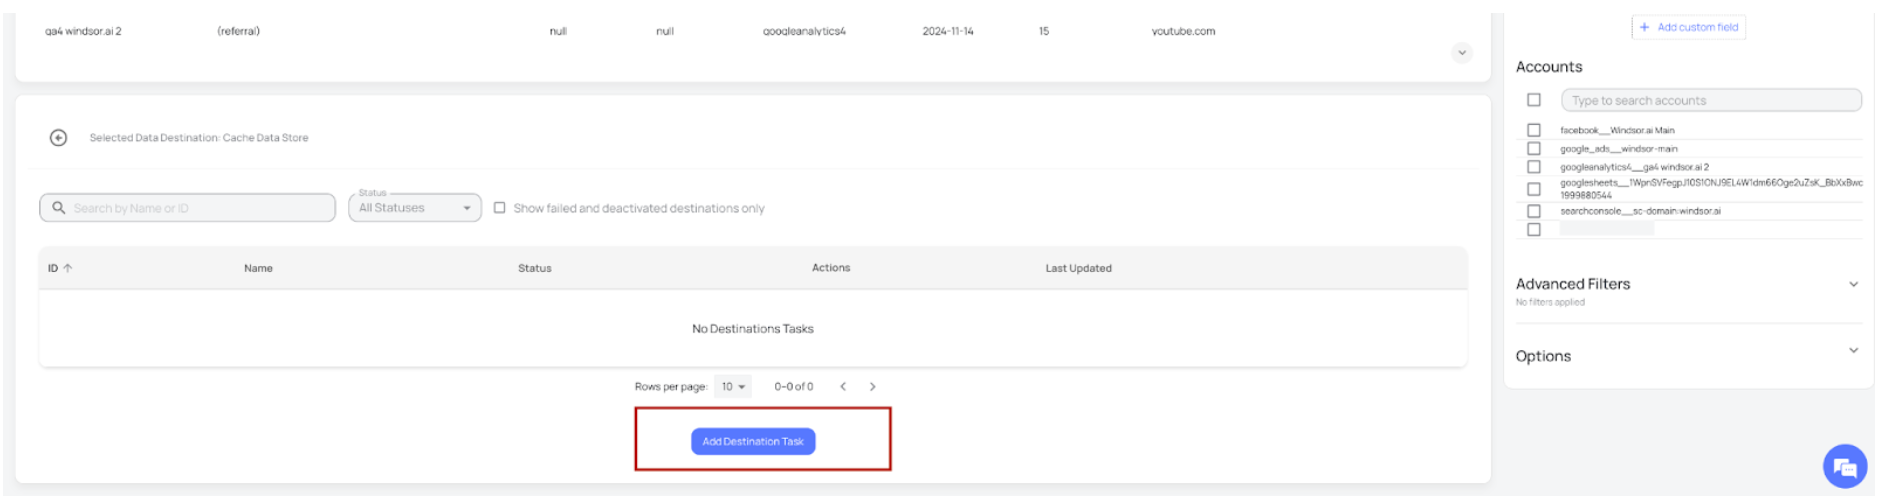Sort by the ID column arrow
The height and width of the screenshot is (496, 1880).
click(68, 268)
